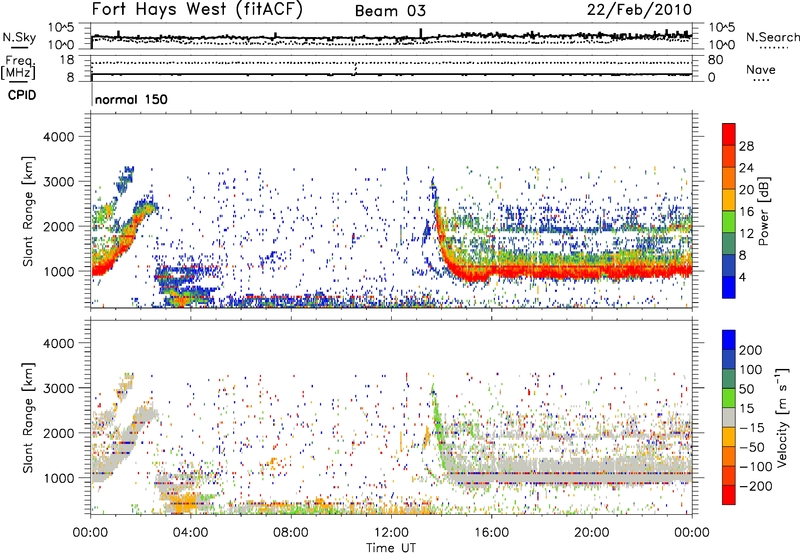This screenshot has width=800, height=554.
Task: Click the '-15' Velocity color bar label
Action: click(x=752, y=428)
